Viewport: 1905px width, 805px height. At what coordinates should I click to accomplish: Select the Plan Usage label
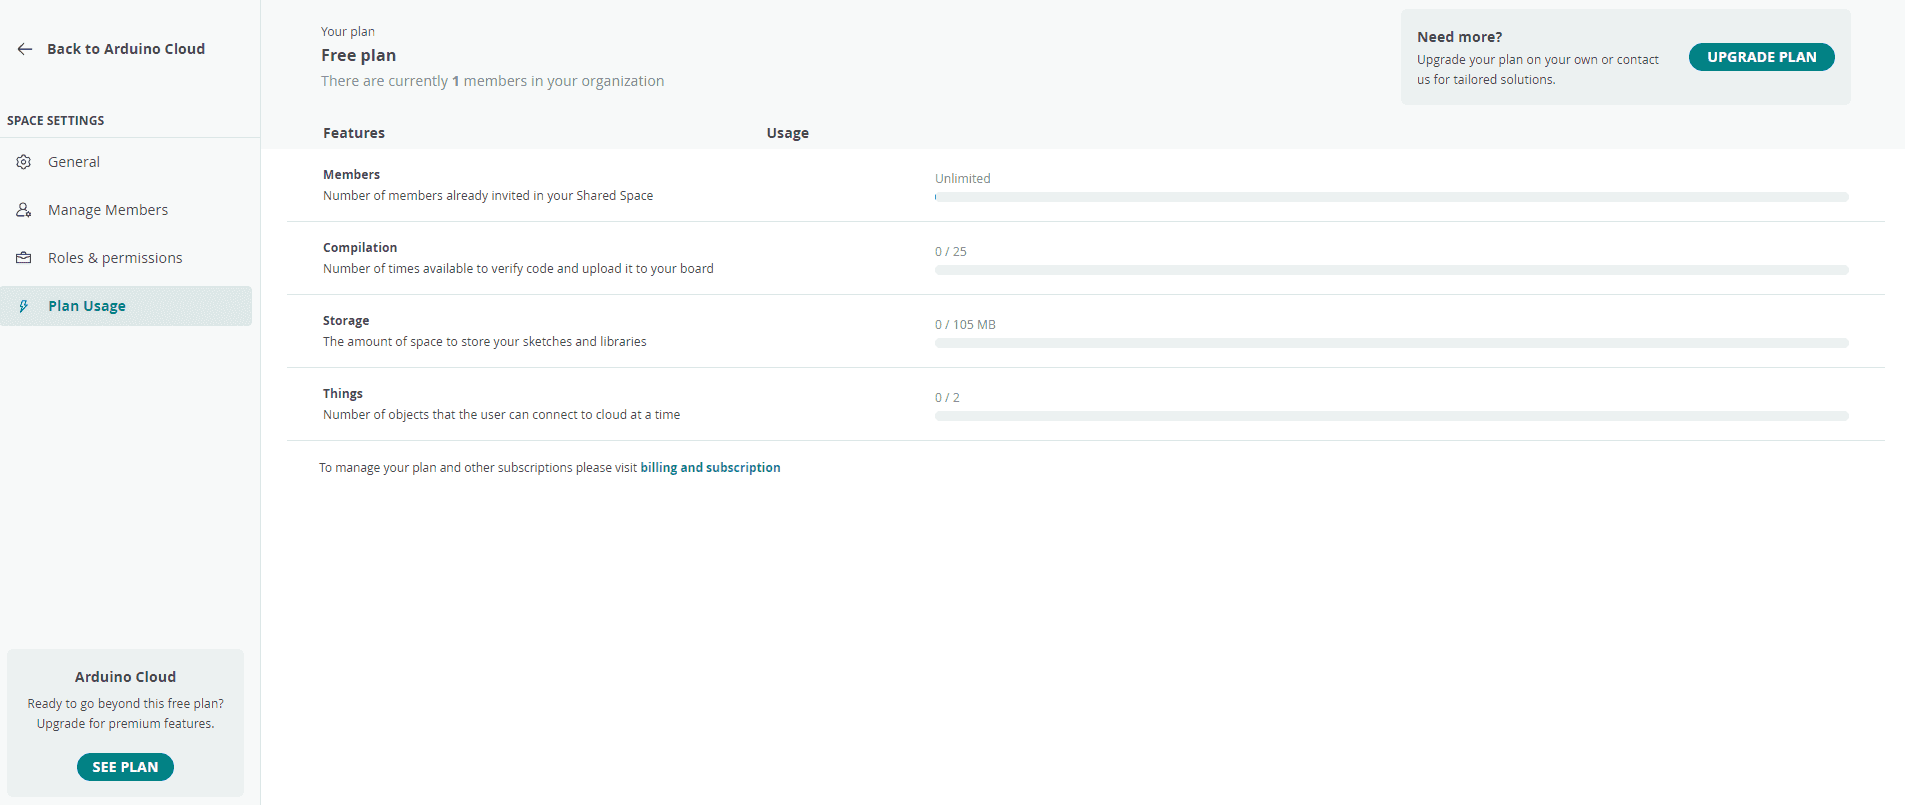click(x=87, y=306)
